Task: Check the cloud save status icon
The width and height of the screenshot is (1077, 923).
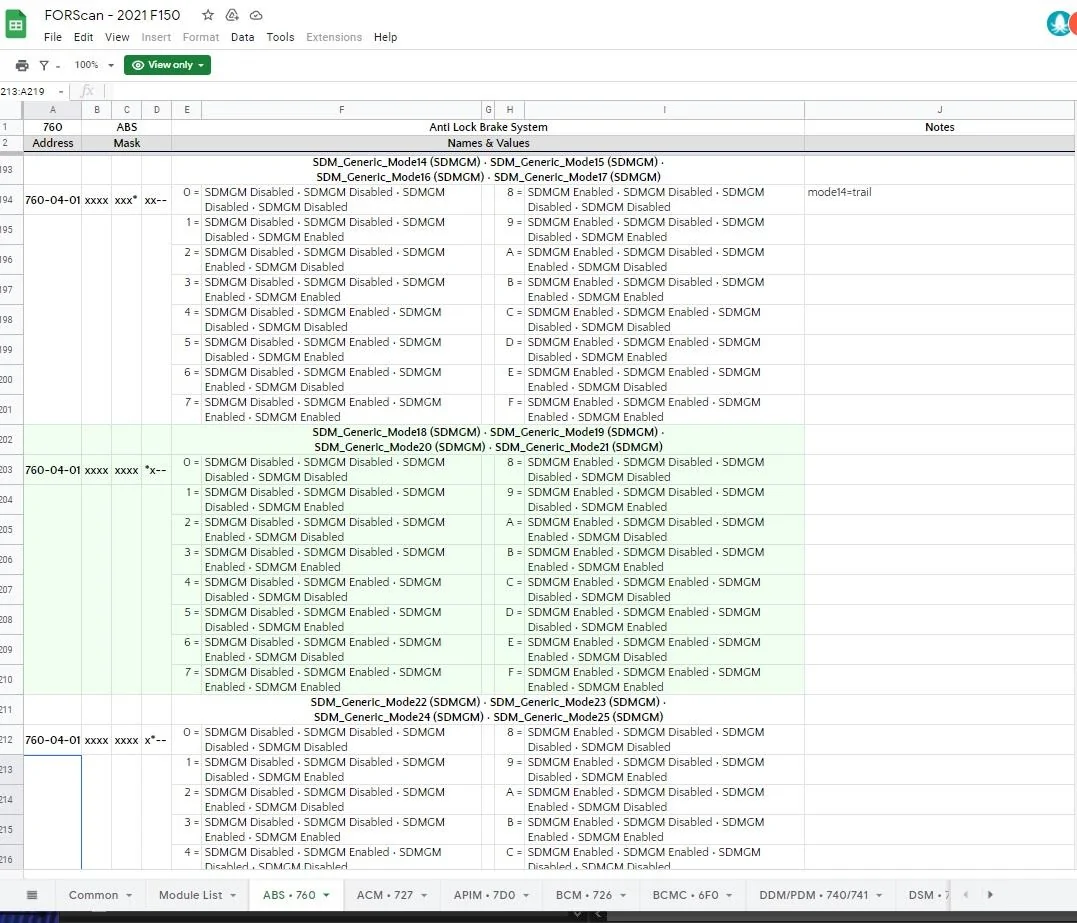Action: tap(256, 14)
